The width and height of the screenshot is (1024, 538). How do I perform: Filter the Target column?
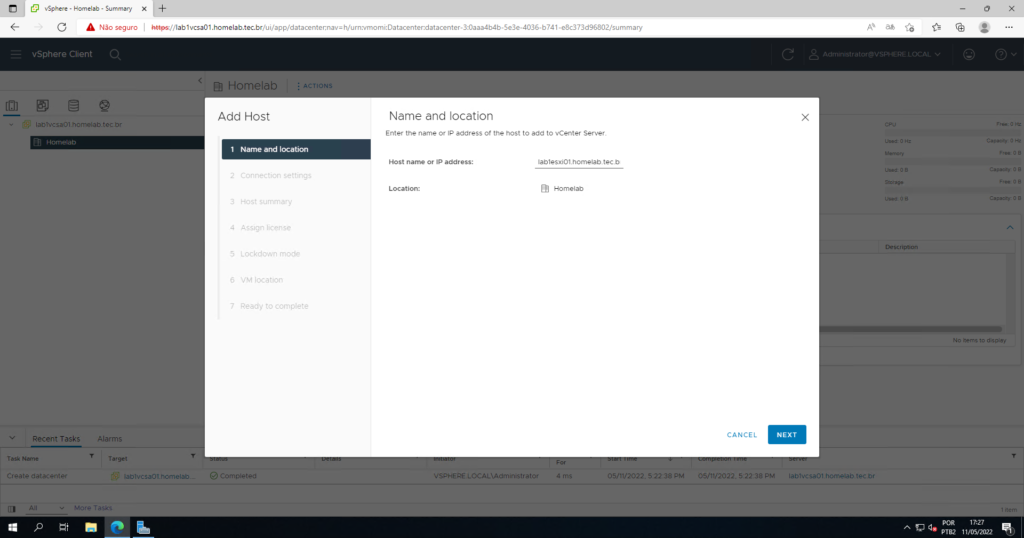(193, 457)
